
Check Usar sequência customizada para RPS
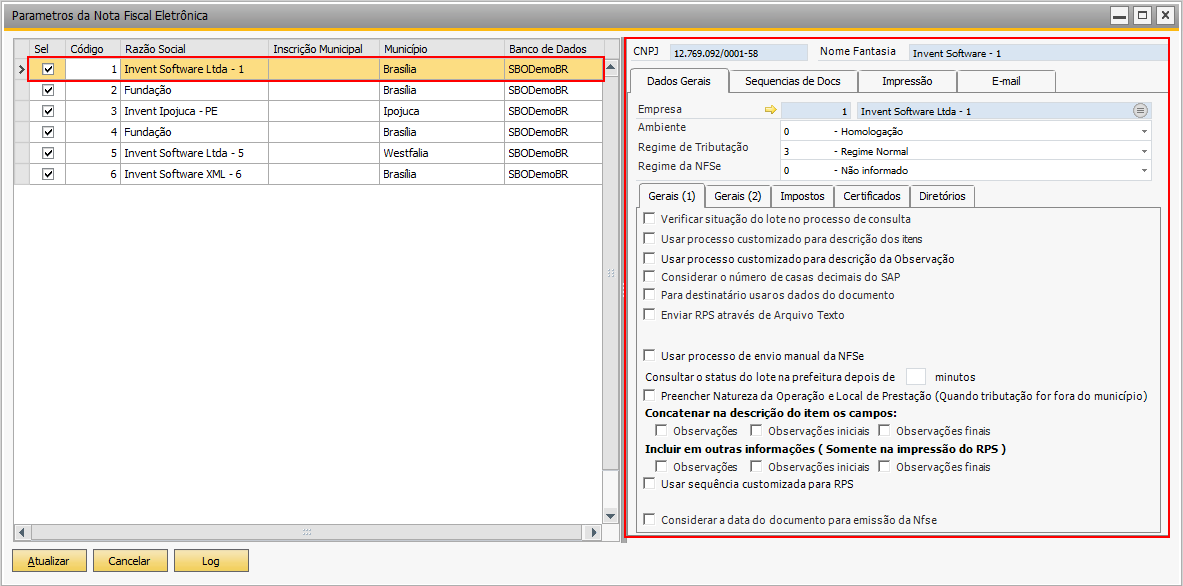[649, 483]
